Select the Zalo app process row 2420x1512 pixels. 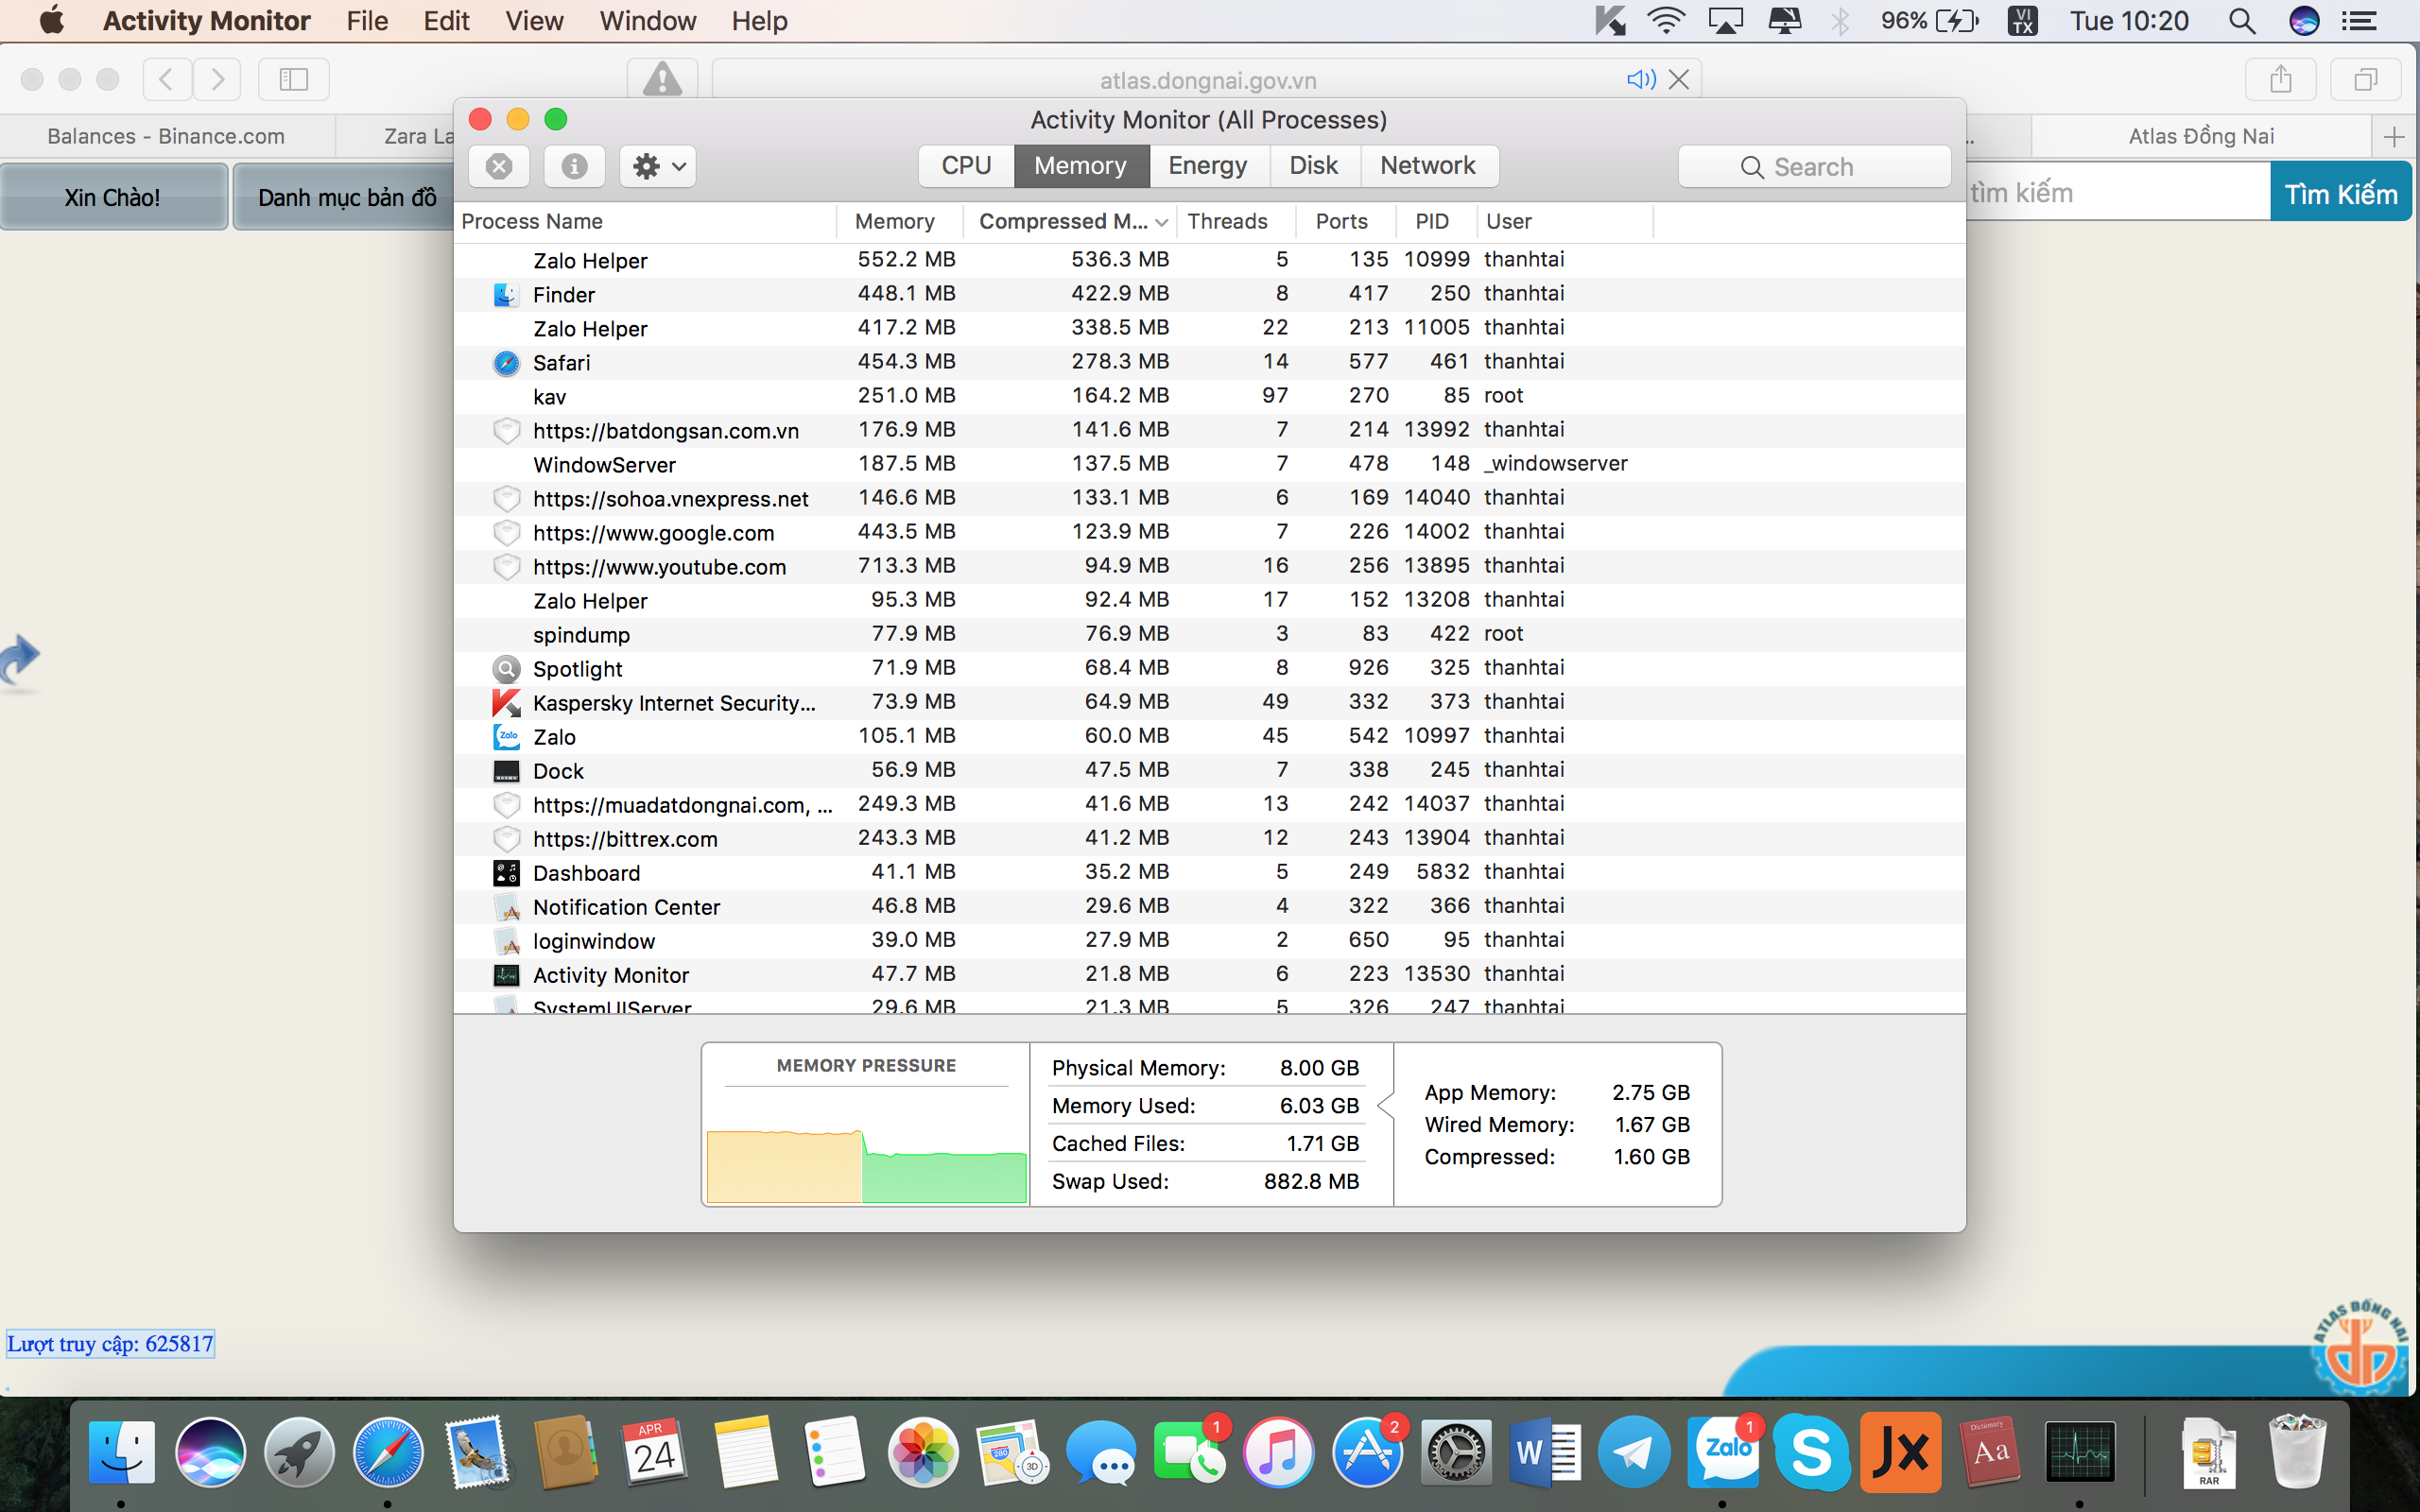pos(1209,736)
